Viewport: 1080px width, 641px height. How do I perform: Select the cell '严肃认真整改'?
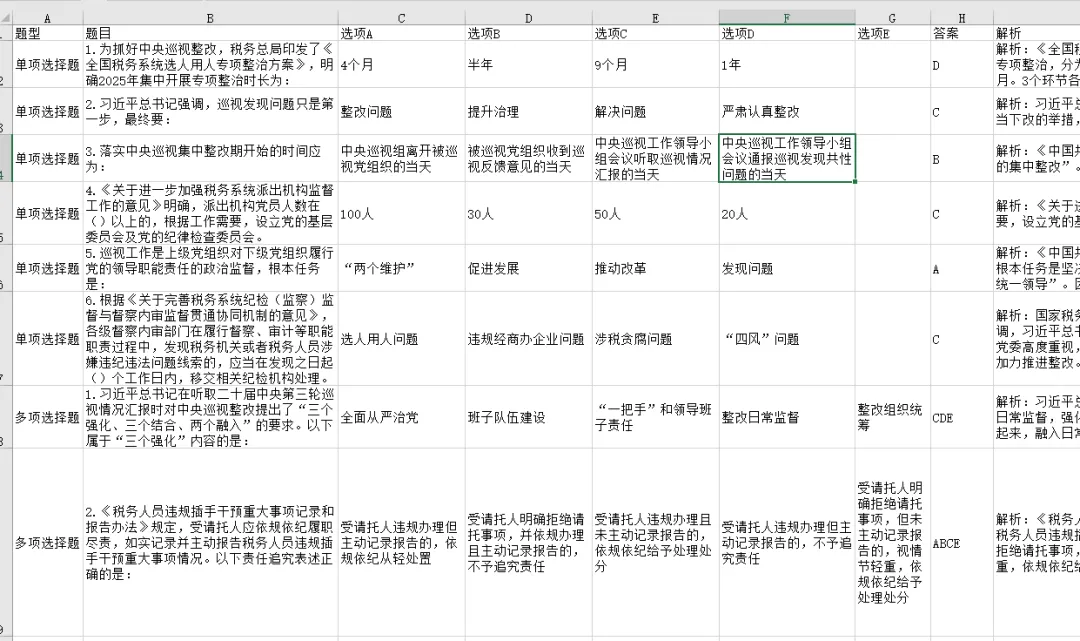[x=787, y=111]
